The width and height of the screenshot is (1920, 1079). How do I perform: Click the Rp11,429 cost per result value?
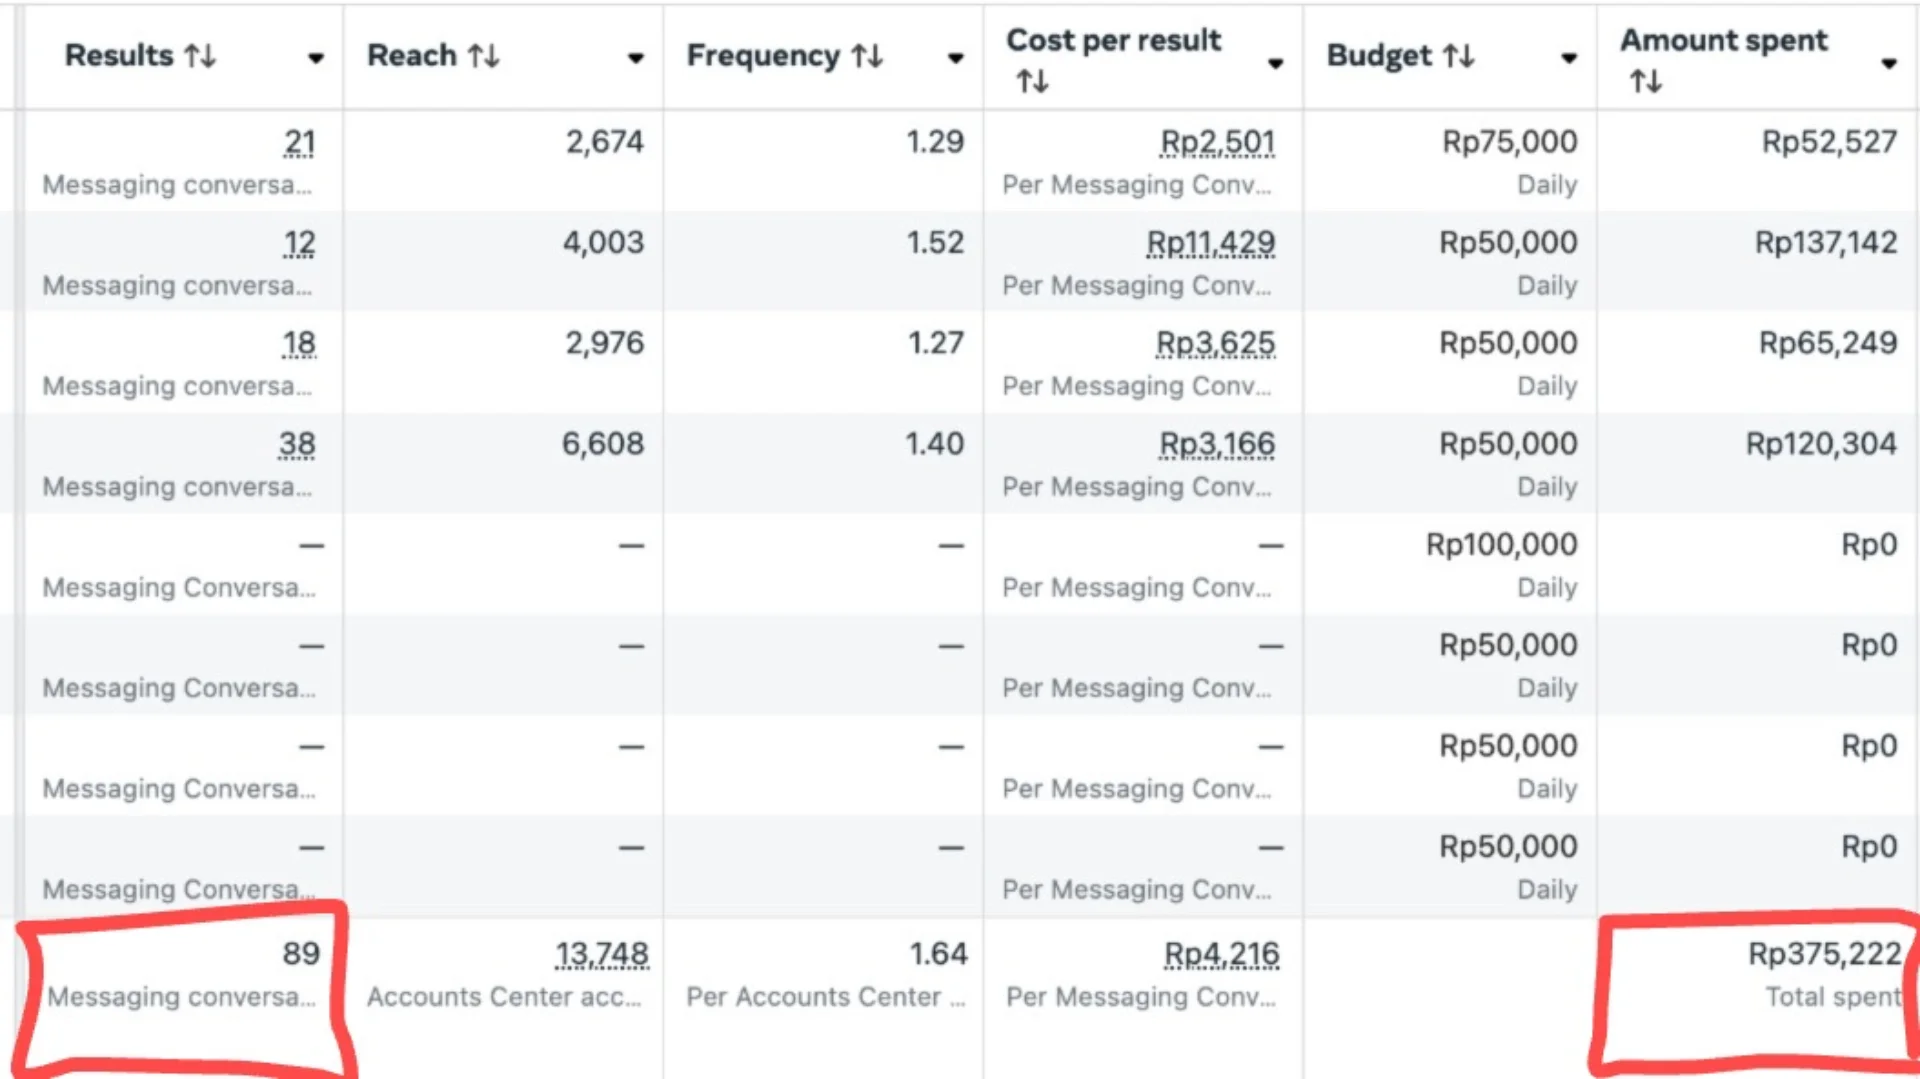click(1210, 243)
